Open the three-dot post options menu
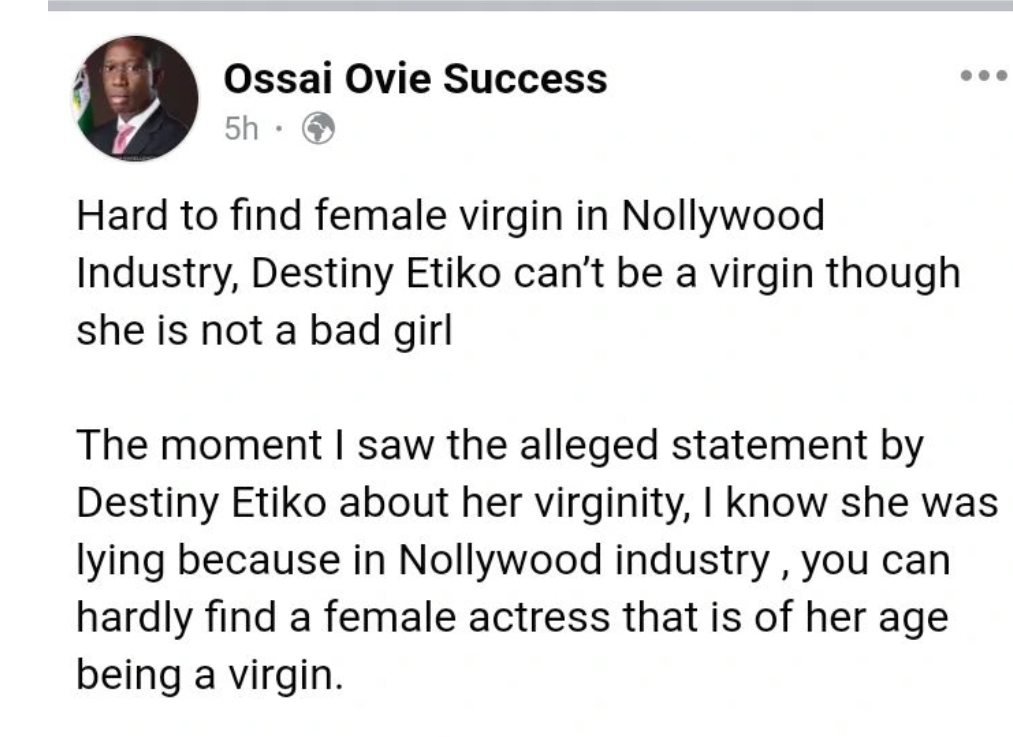1013x737 pixels. [983, 76]
